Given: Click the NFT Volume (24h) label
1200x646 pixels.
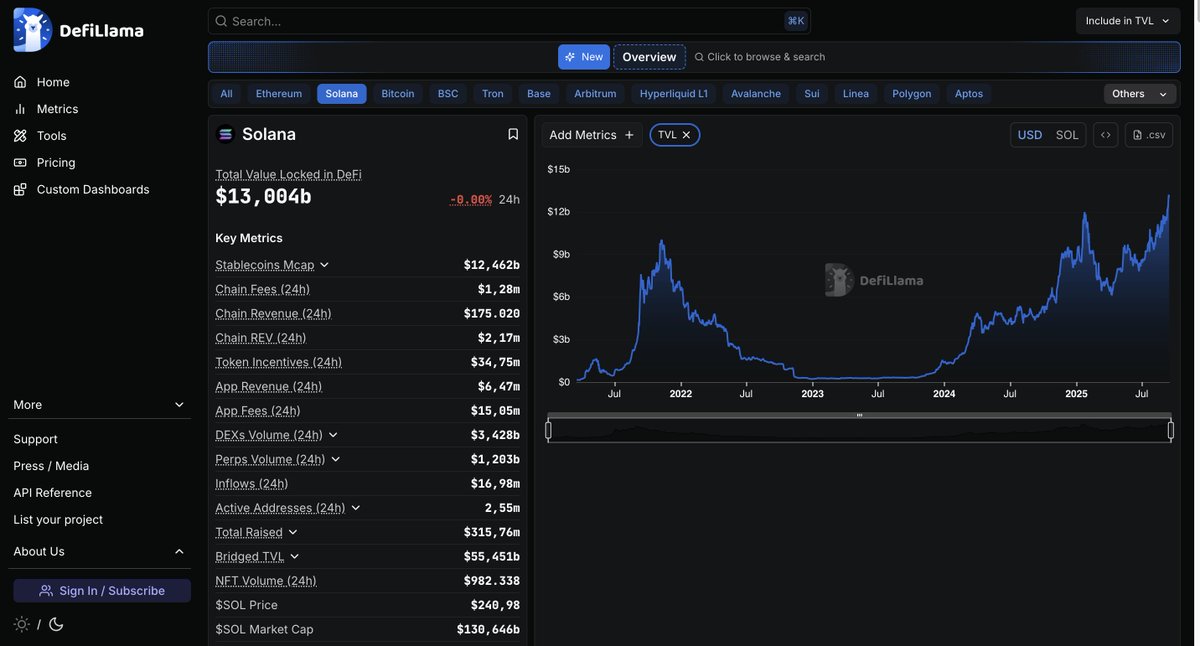Looking at the screenshot, I should pos(266,581).
